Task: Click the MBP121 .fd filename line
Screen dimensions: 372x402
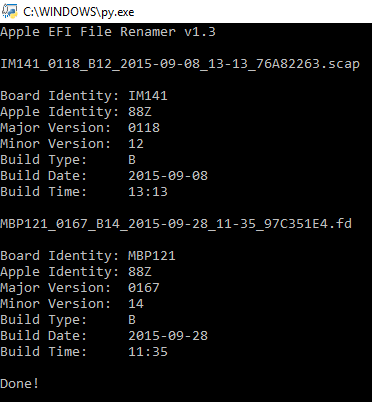Action: click(176, 223)
